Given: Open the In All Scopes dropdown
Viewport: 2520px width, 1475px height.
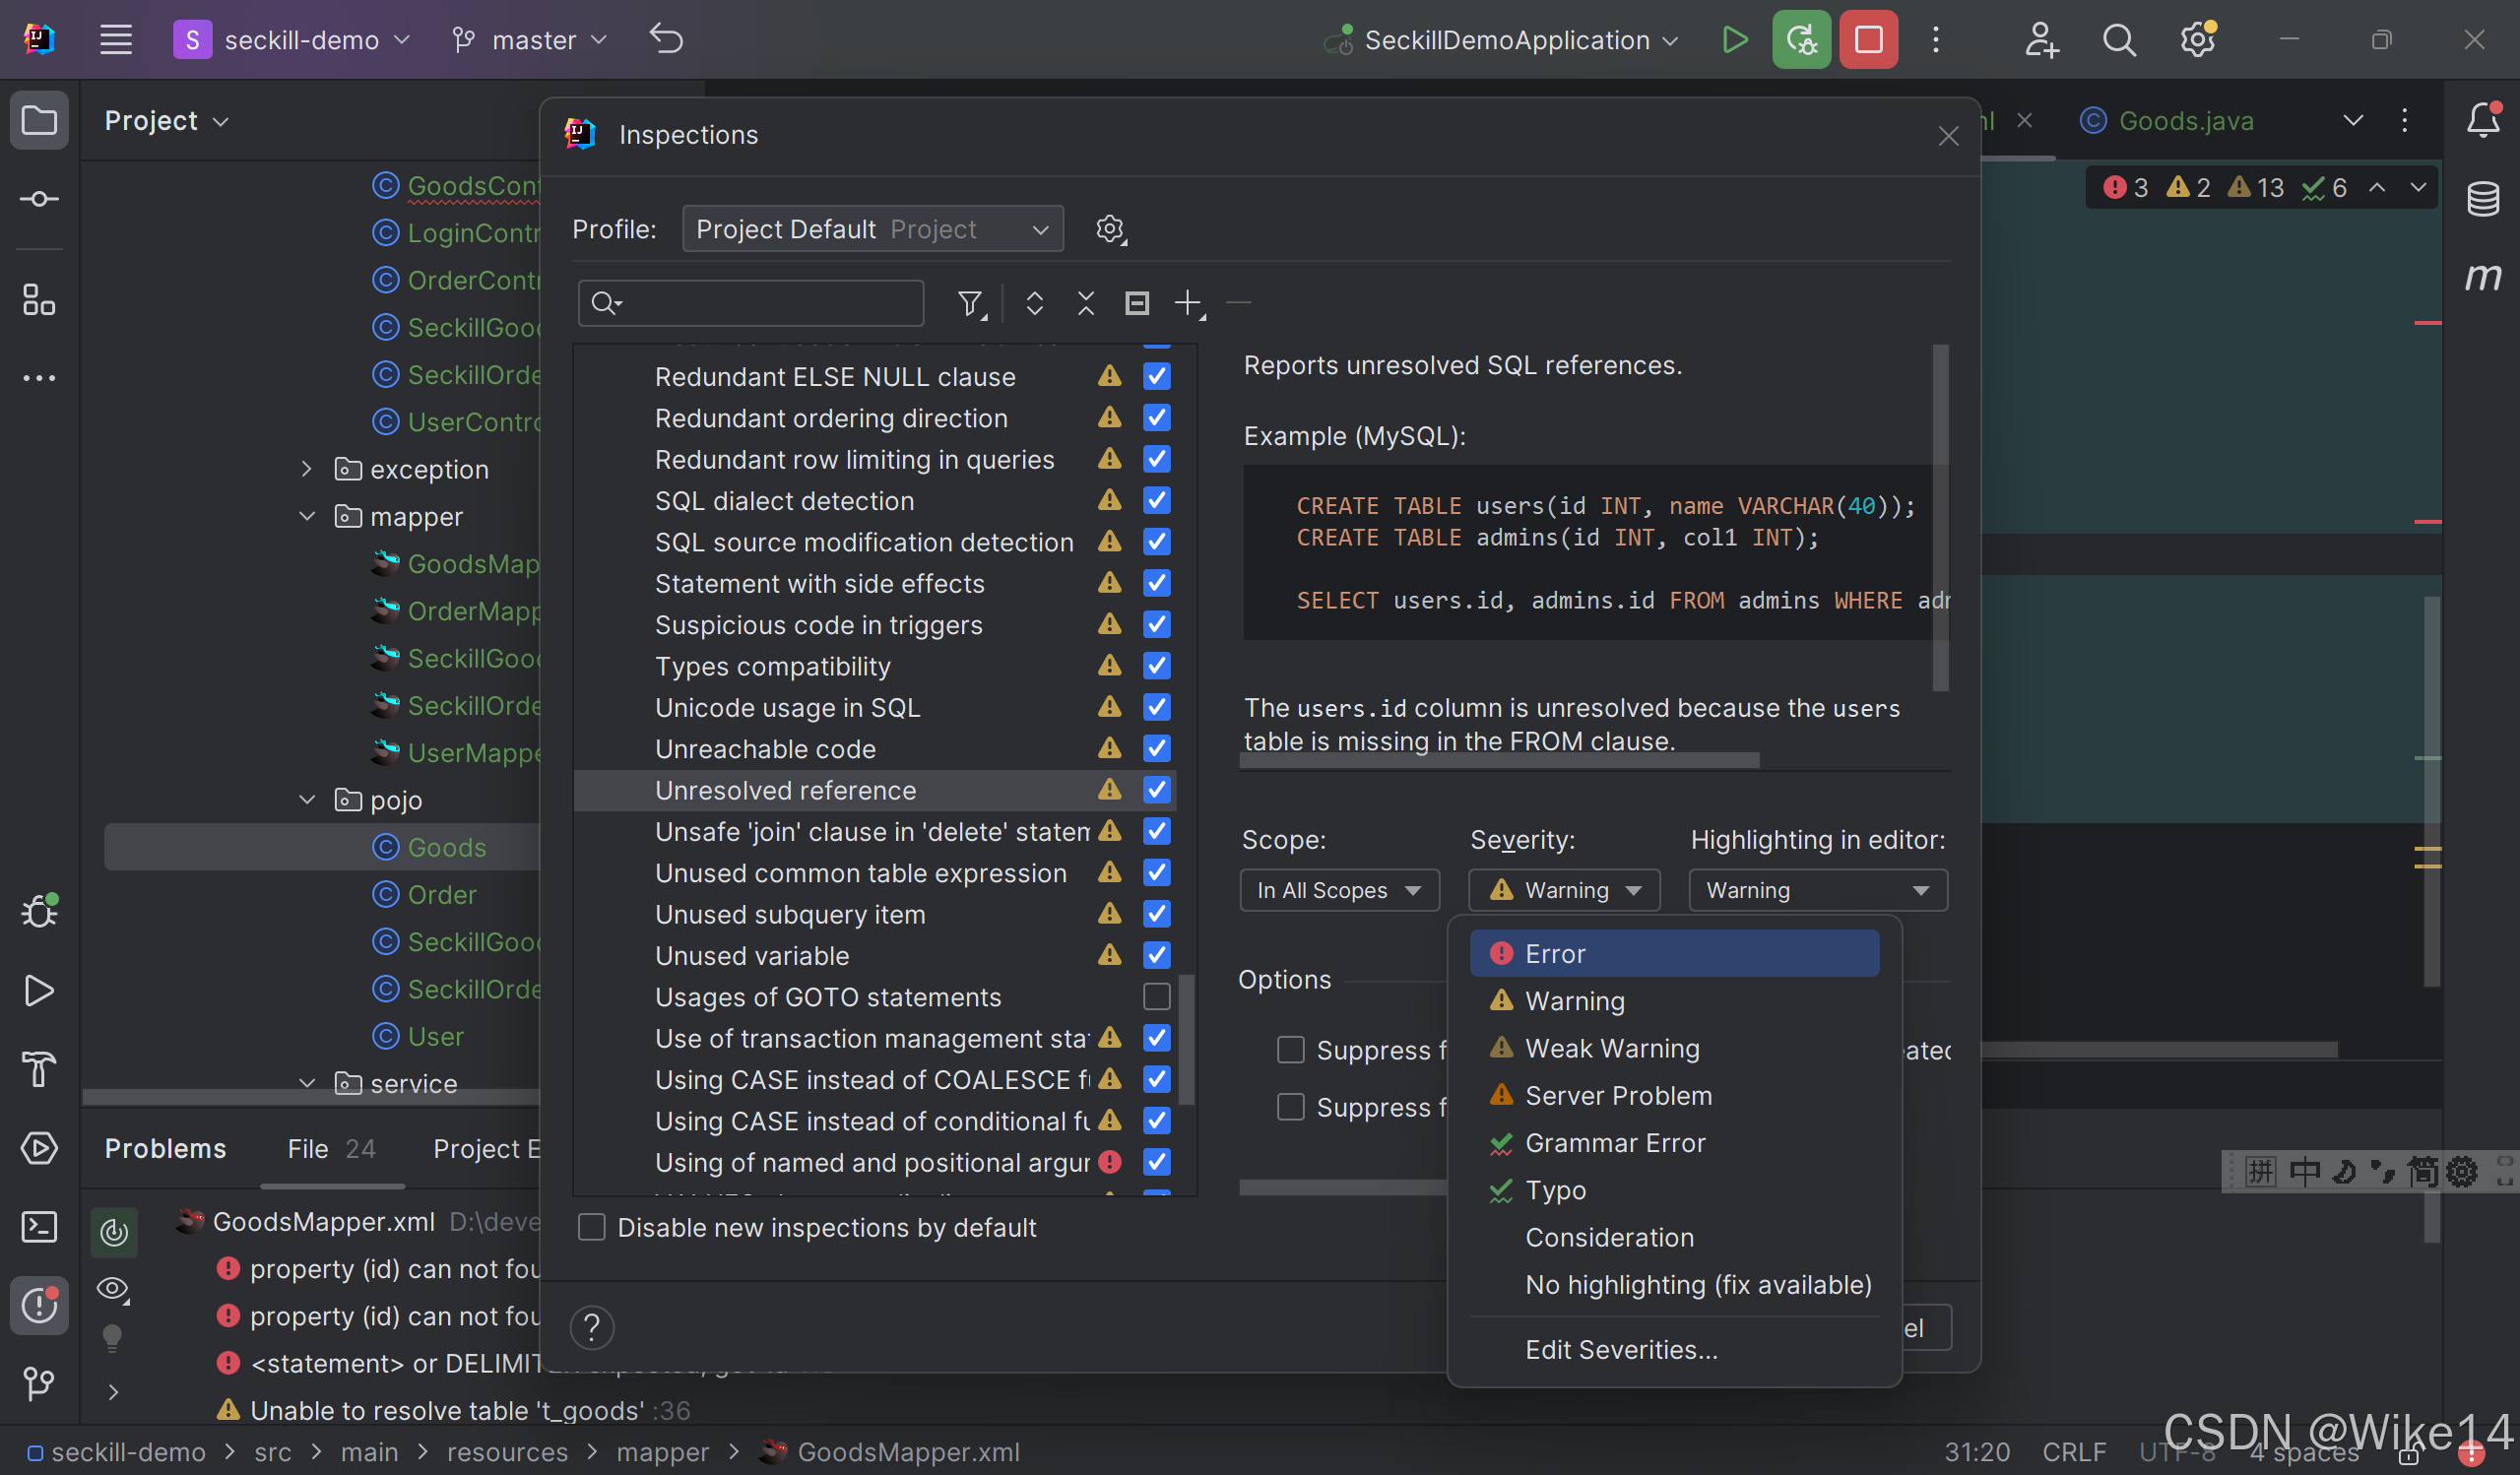Looking at the screenshot, I should [1338, 890].
